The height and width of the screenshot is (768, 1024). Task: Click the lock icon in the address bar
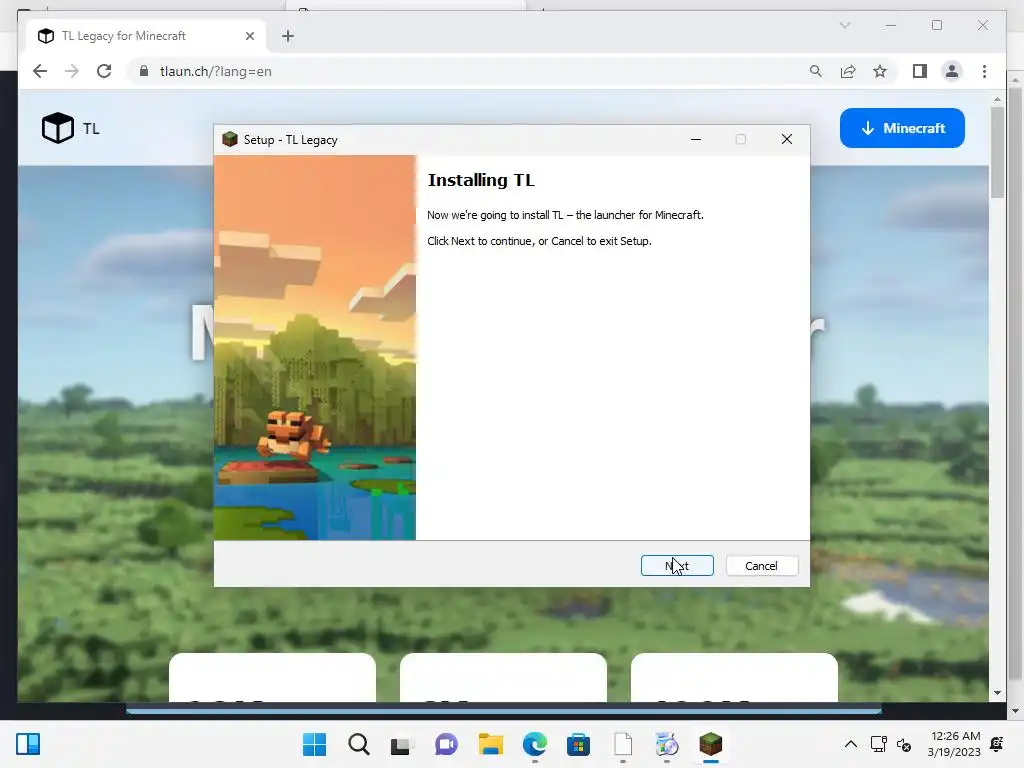coord(144,71)
